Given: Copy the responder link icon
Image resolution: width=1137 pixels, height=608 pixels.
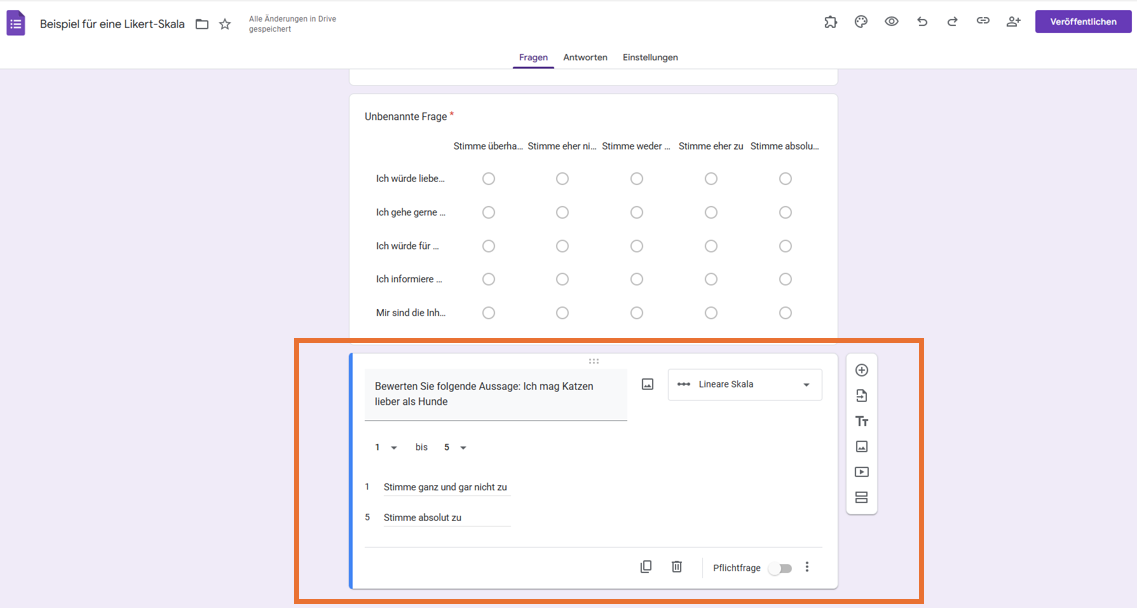Looking at the screenshot, I should pos(983,21).
